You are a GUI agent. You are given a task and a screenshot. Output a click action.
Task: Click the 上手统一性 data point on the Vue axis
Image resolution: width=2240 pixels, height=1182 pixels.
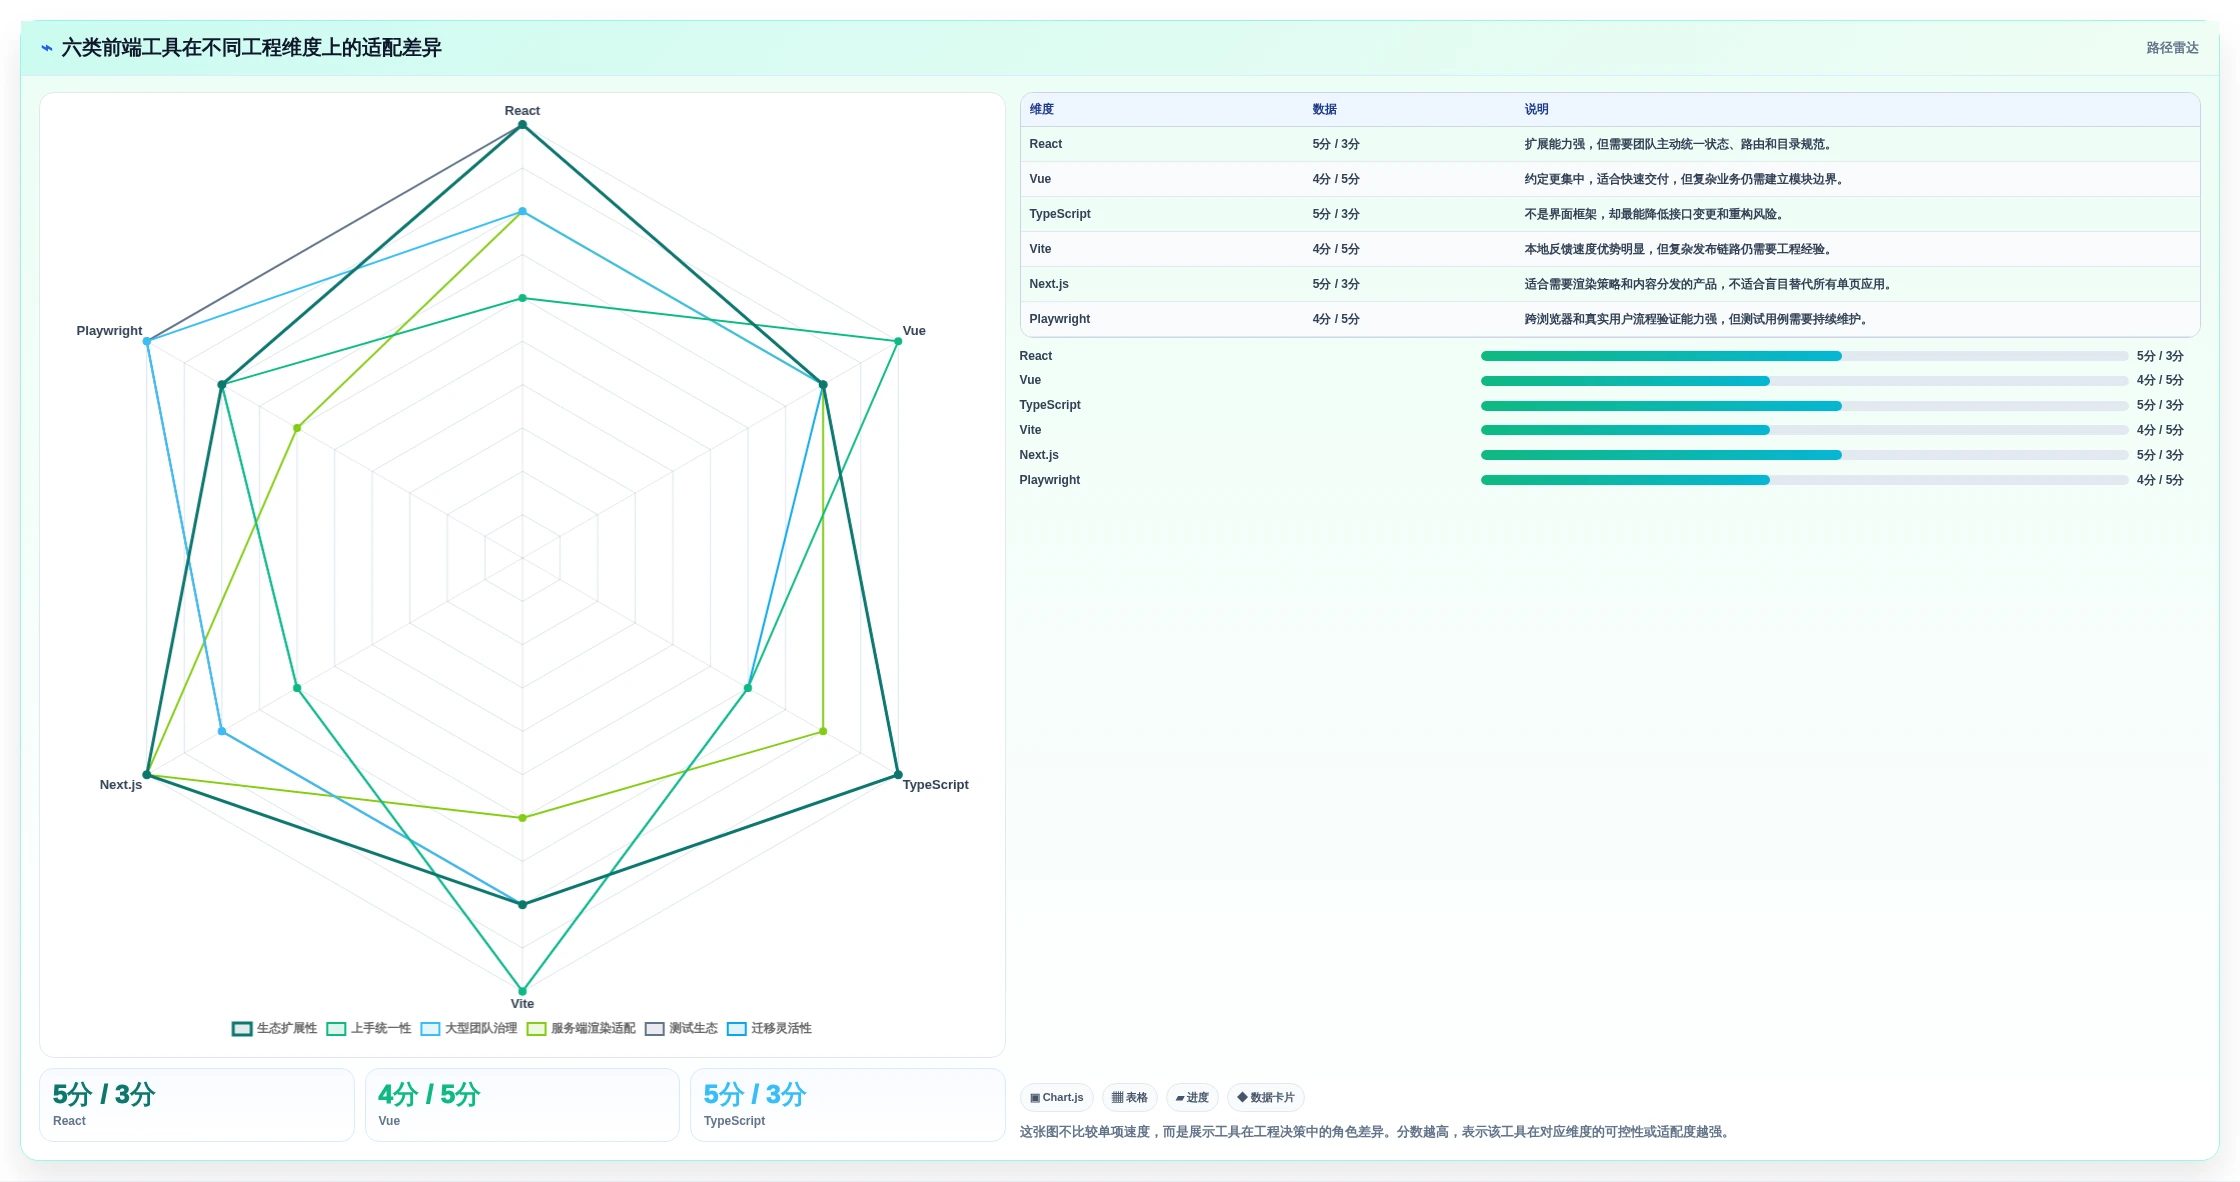pos(898,341)
